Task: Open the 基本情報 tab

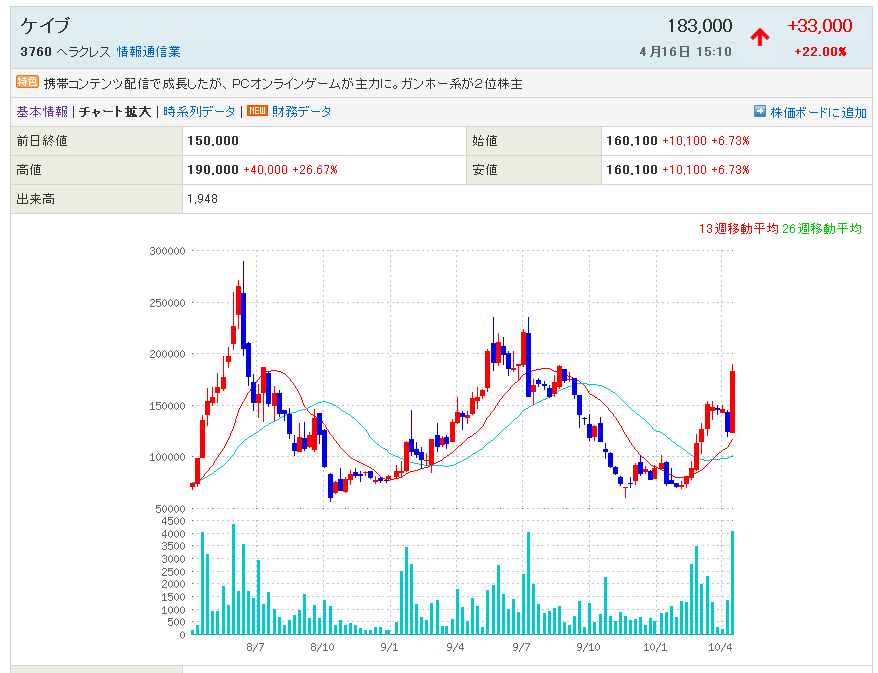Action: [x=42, y=112]
